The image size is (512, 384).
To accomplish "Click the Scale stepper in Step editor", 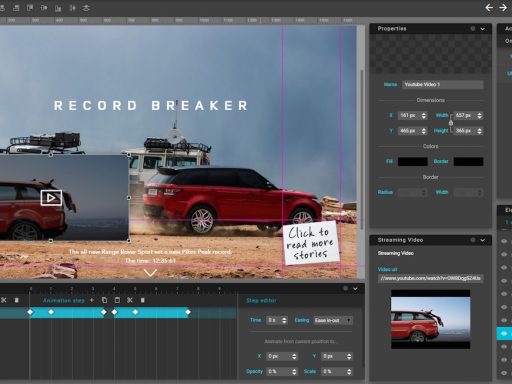I will click(x=349, y=372).
